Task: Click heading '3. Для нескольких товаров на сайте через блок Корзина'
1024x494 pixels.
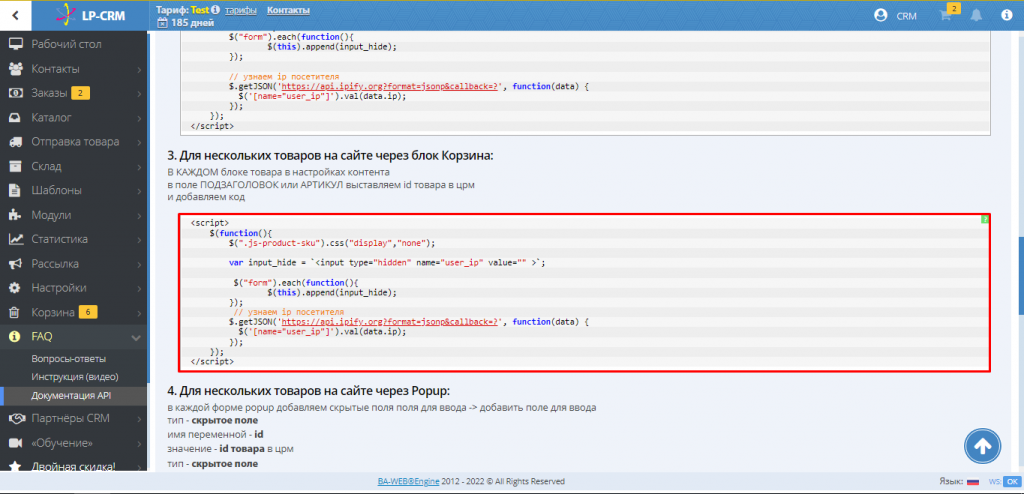Action: tap(330, 156)
